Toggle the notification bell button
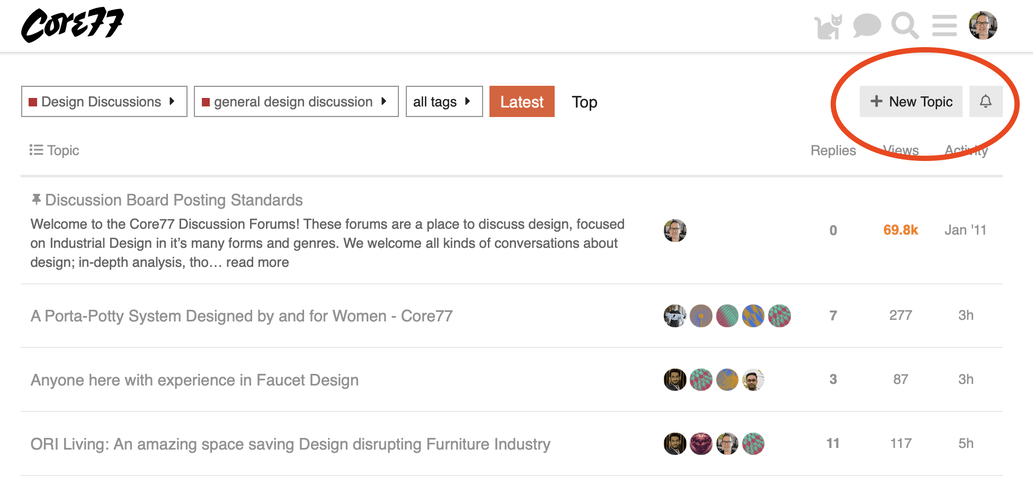The width and height of the screenshot is (1033, 484). 985,101
